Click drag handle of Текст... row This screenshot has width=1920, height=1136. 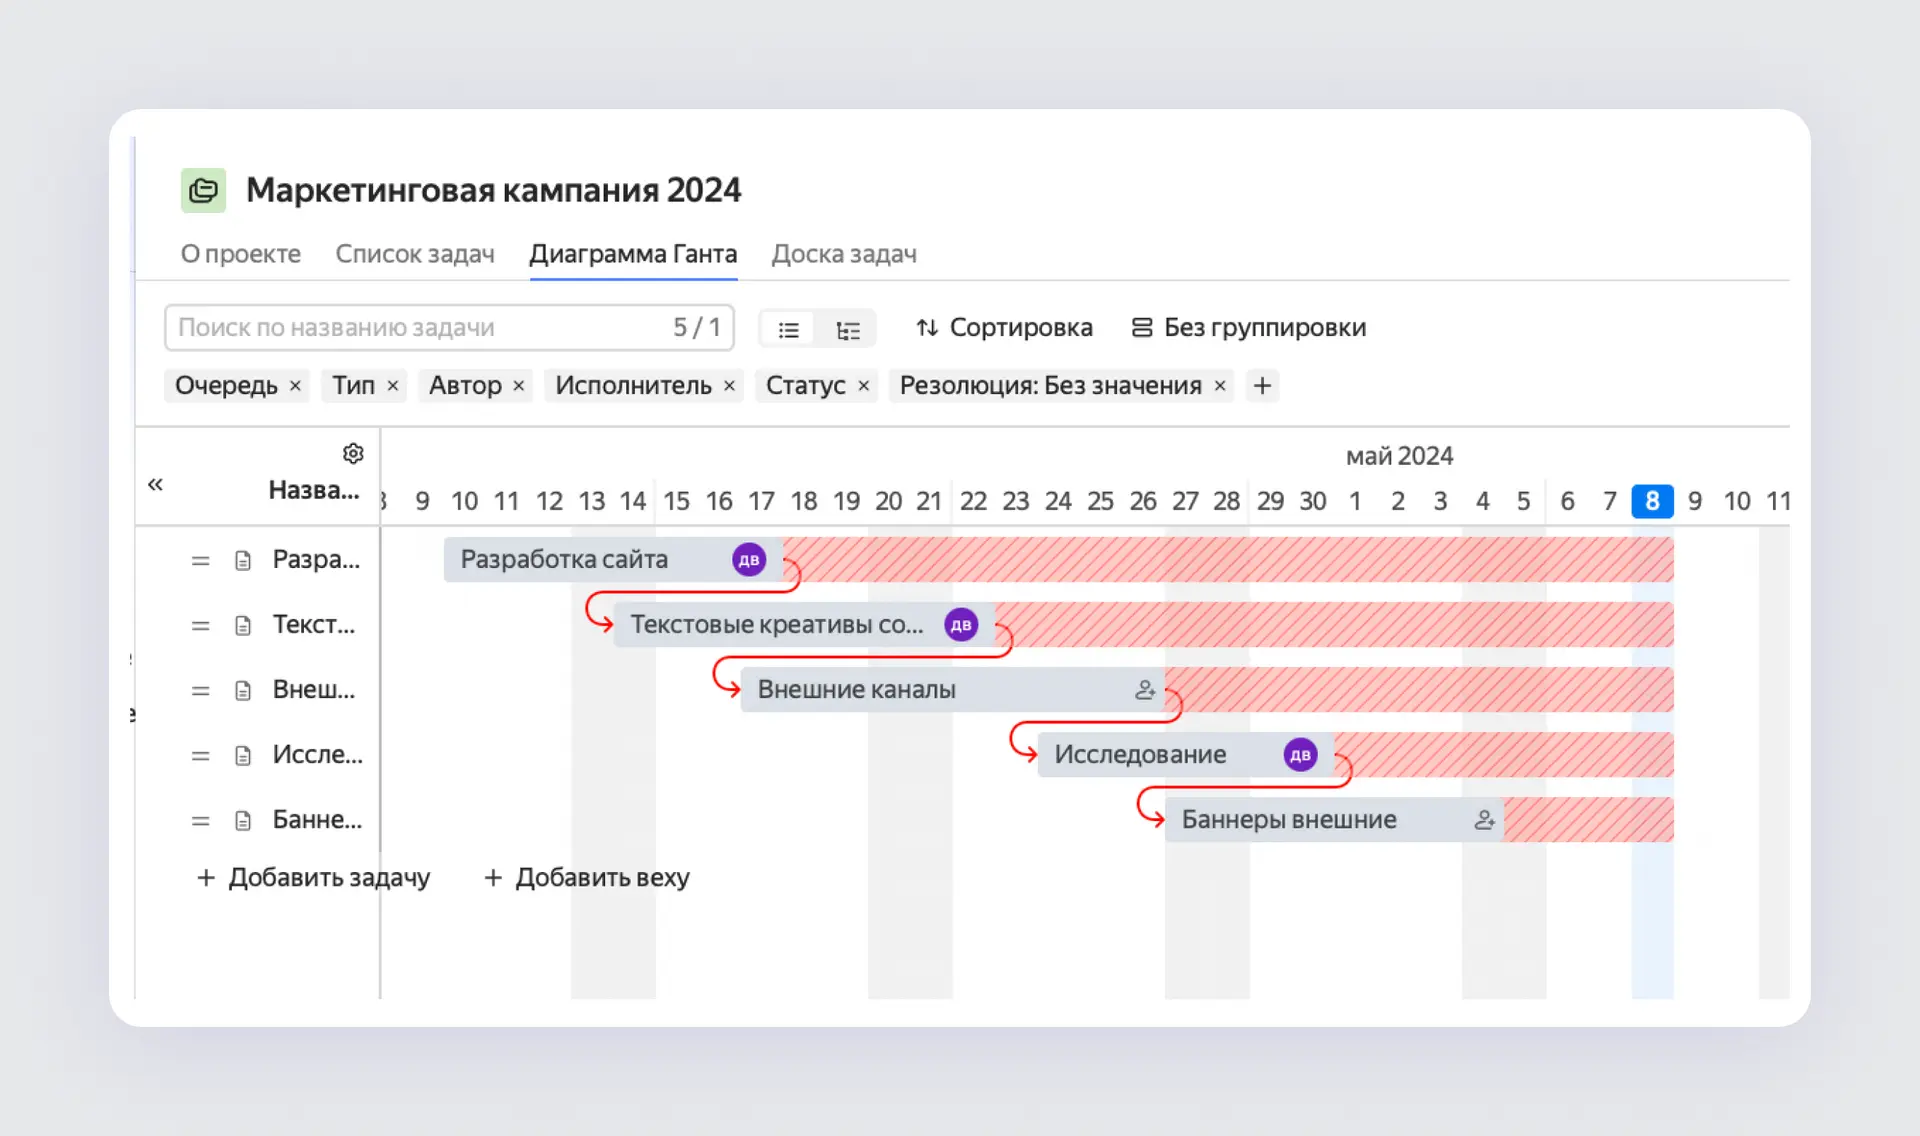click(201, 626)
